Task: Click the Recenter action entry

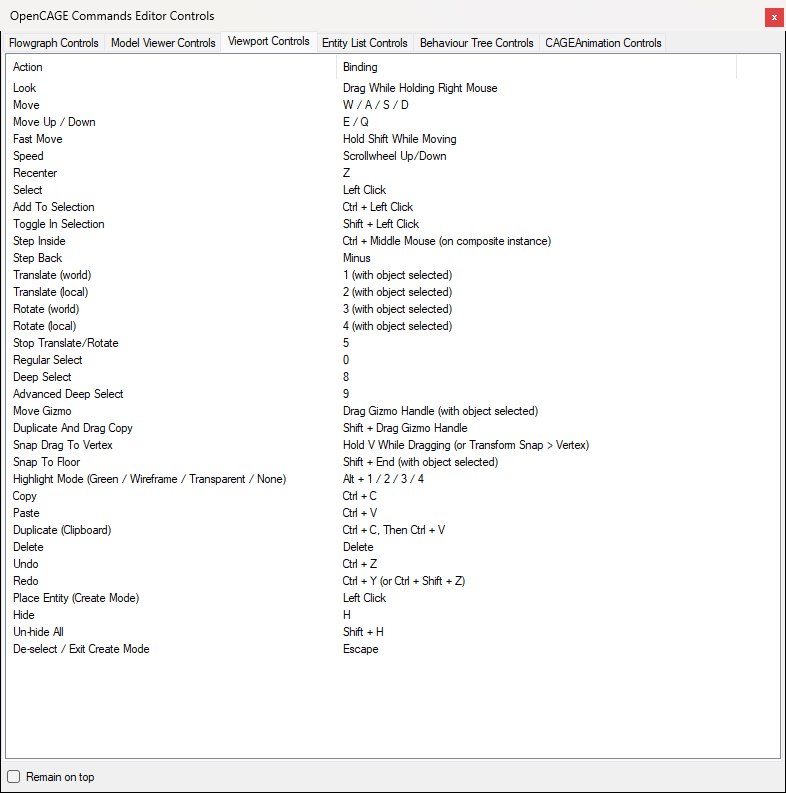Action: 35,173
